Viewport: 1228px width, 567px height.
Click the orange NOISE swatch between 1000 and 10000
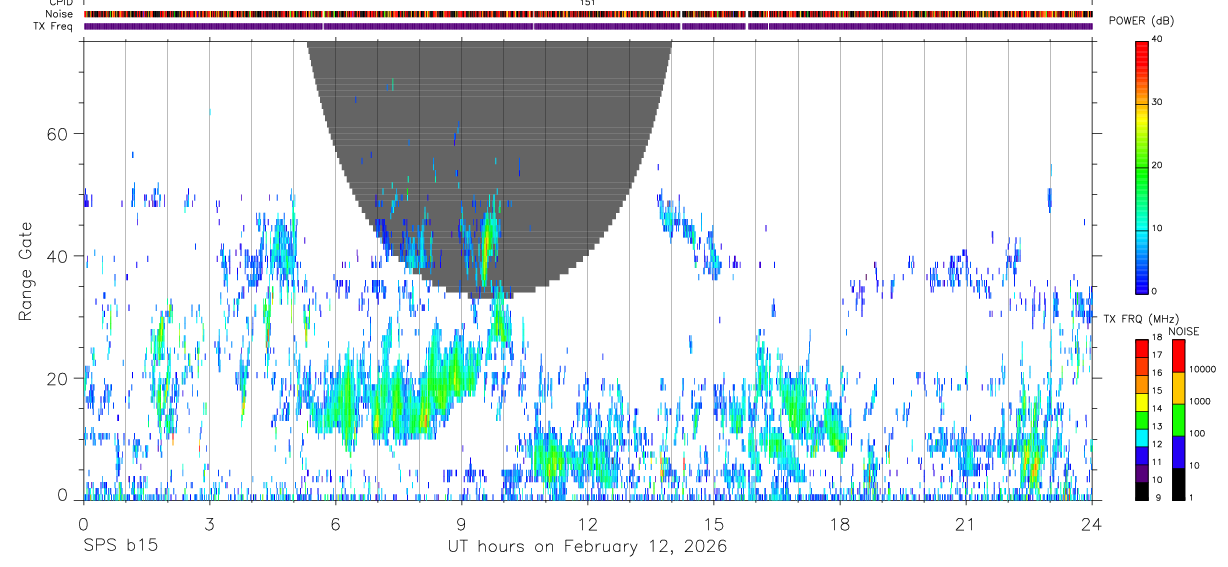point(1178,388)
